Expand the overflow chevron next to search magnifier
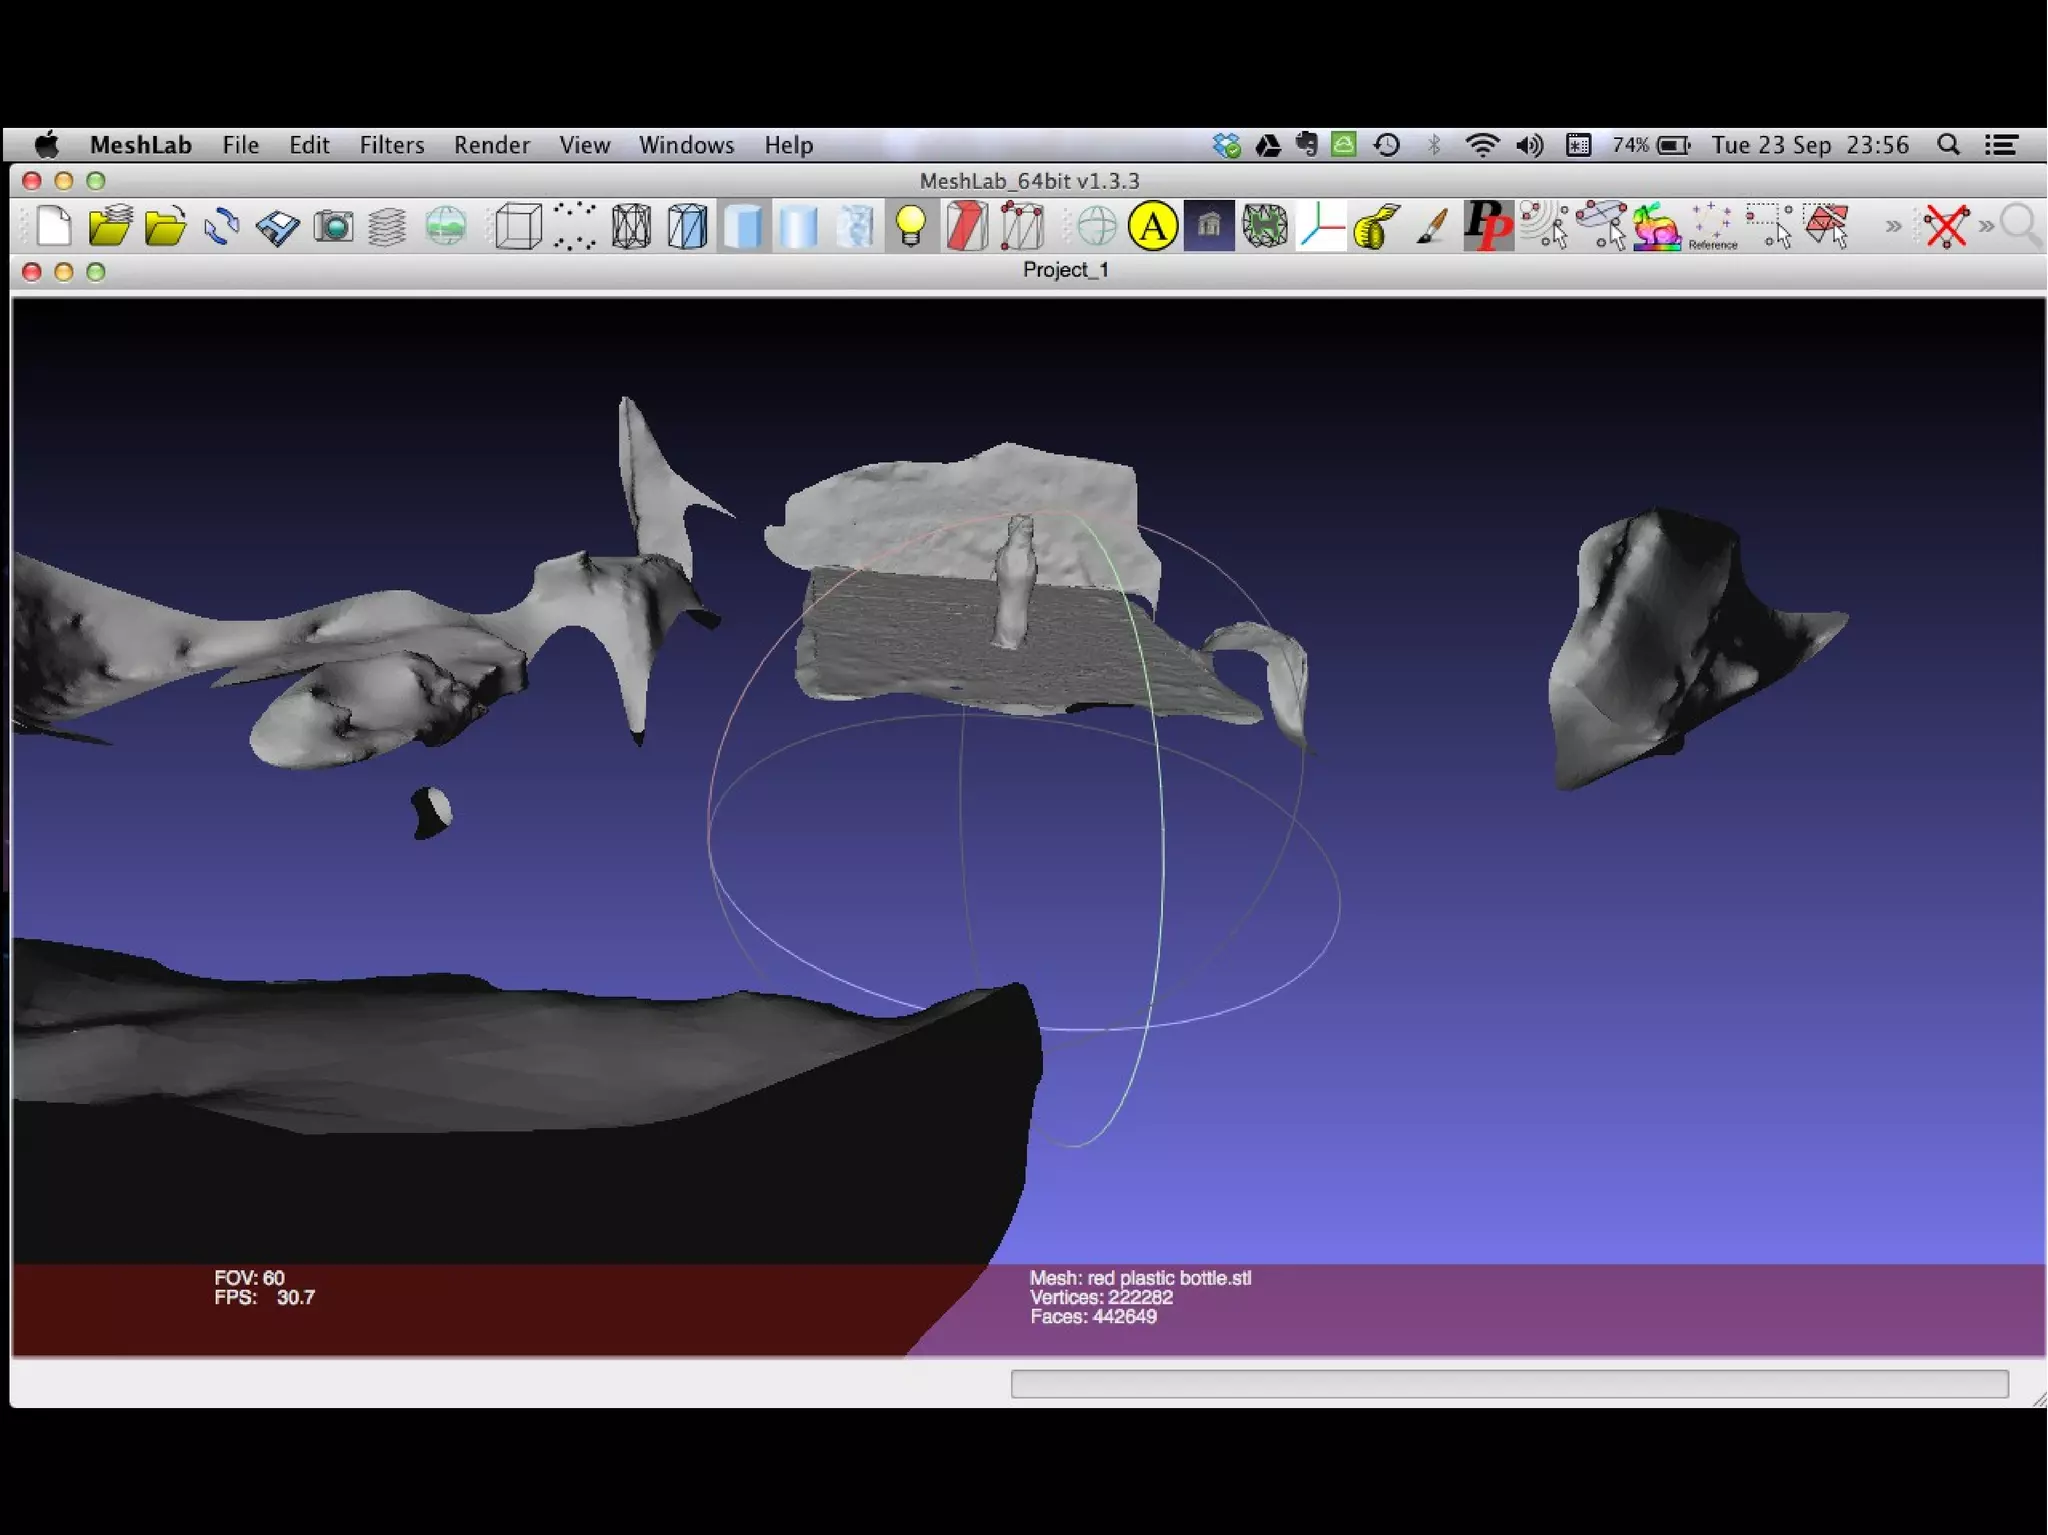This screenshot has width=2048, height=1535. coord(1987,226)
